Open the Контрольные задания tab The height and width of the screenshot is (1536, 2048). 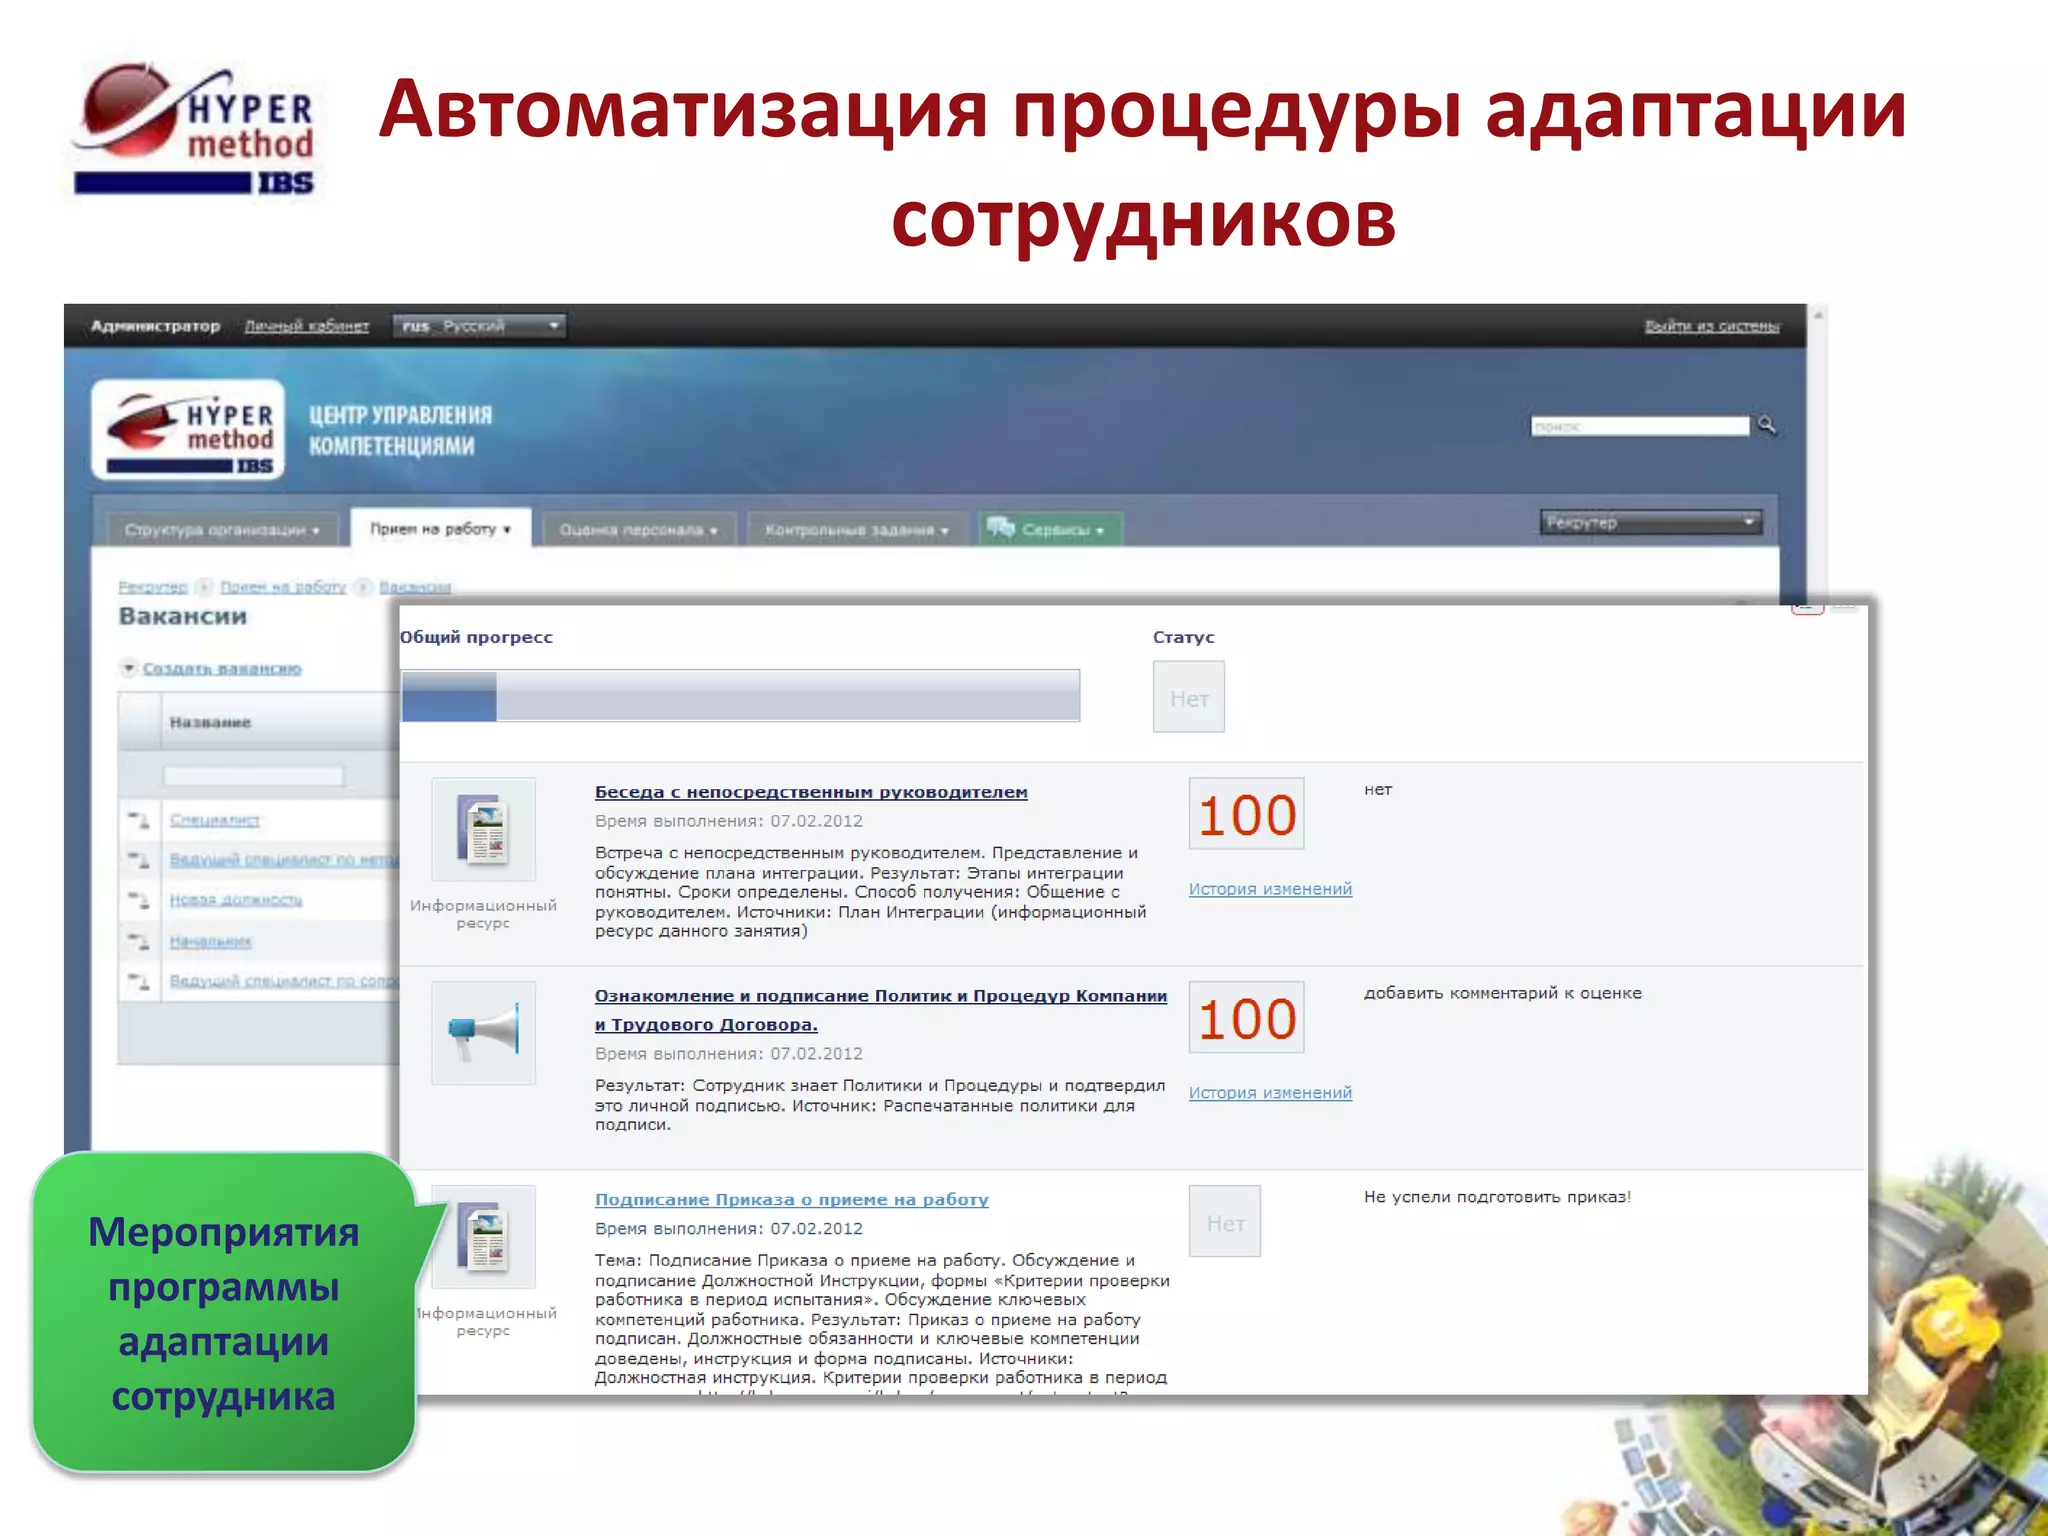(857, 530)
